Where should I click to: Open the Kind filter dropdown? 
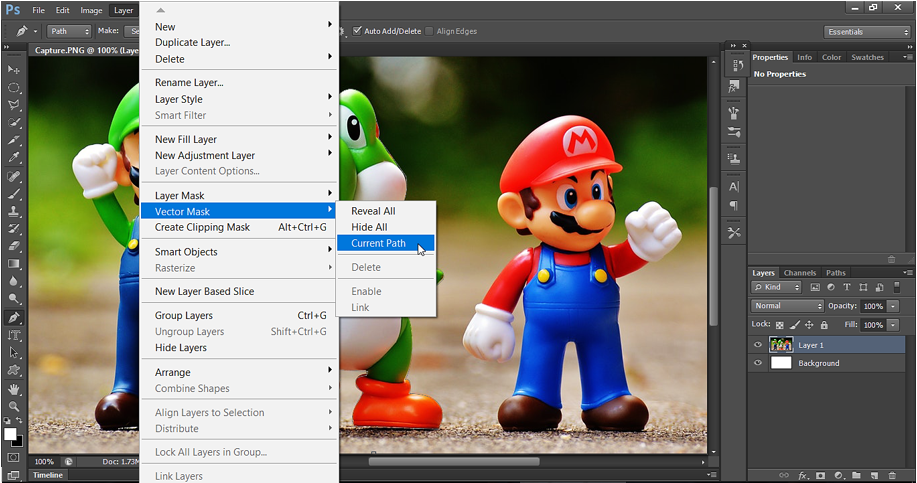[x=777, y=287]
